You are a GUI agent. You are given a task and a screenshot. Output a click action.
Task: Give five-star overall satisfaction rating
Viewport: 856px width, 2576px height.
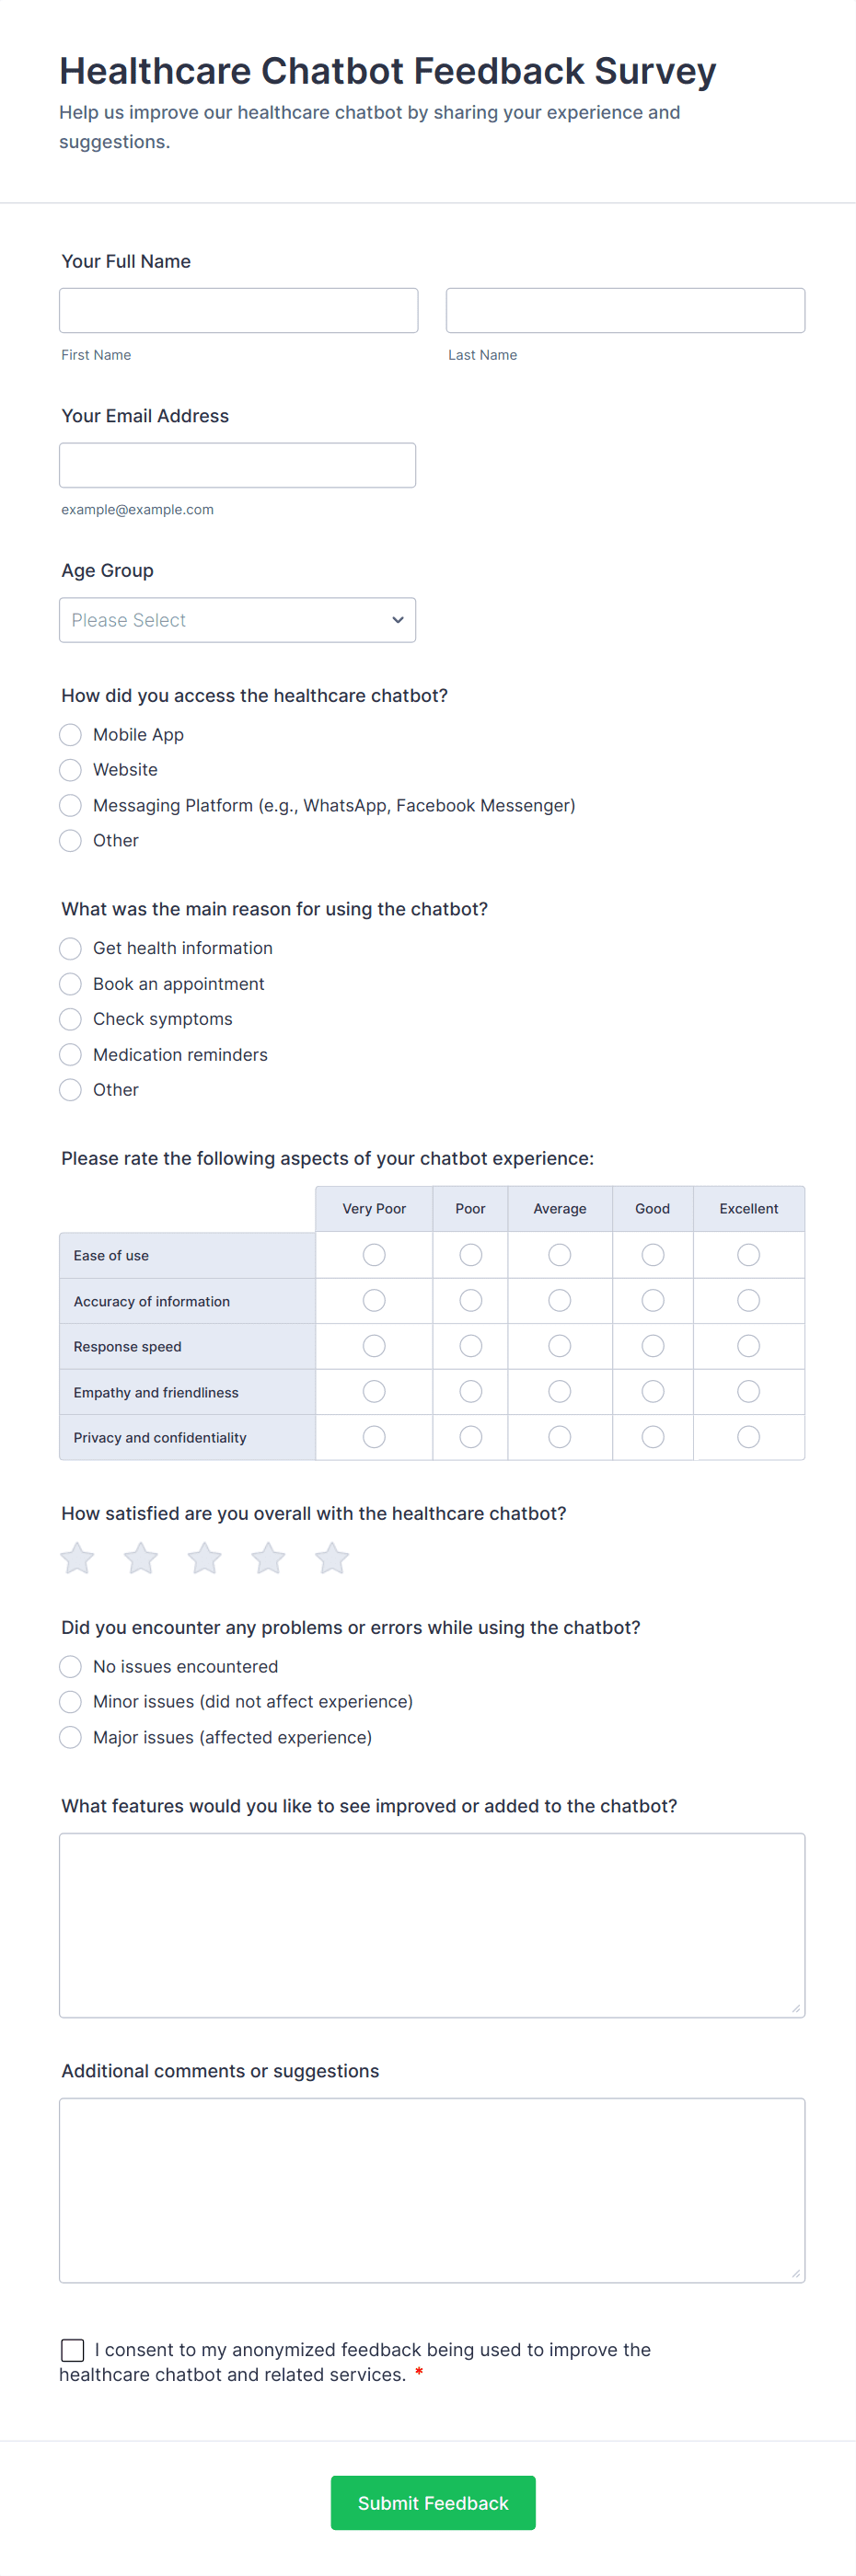[x=332, y=1558]
